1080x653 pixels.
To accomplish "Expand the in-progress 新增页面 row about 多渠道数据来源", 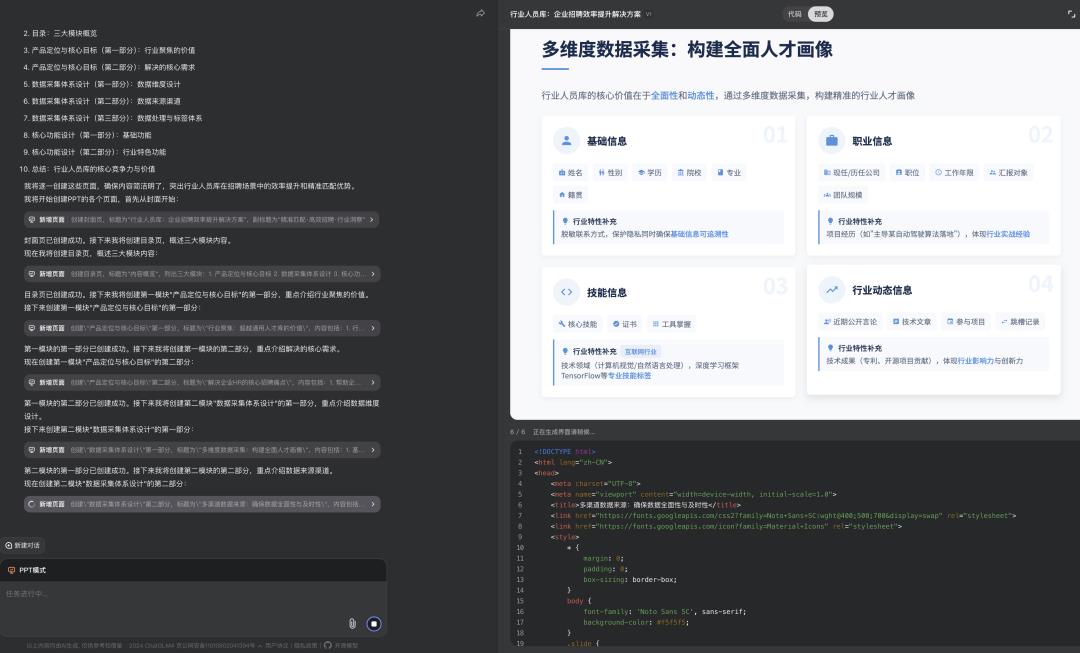I will [202, 504].
